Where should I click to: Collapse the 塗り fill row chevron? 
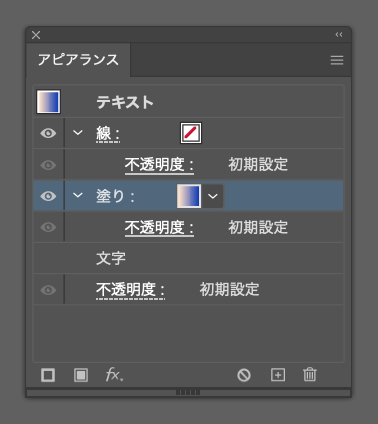(x=78, y=195)
